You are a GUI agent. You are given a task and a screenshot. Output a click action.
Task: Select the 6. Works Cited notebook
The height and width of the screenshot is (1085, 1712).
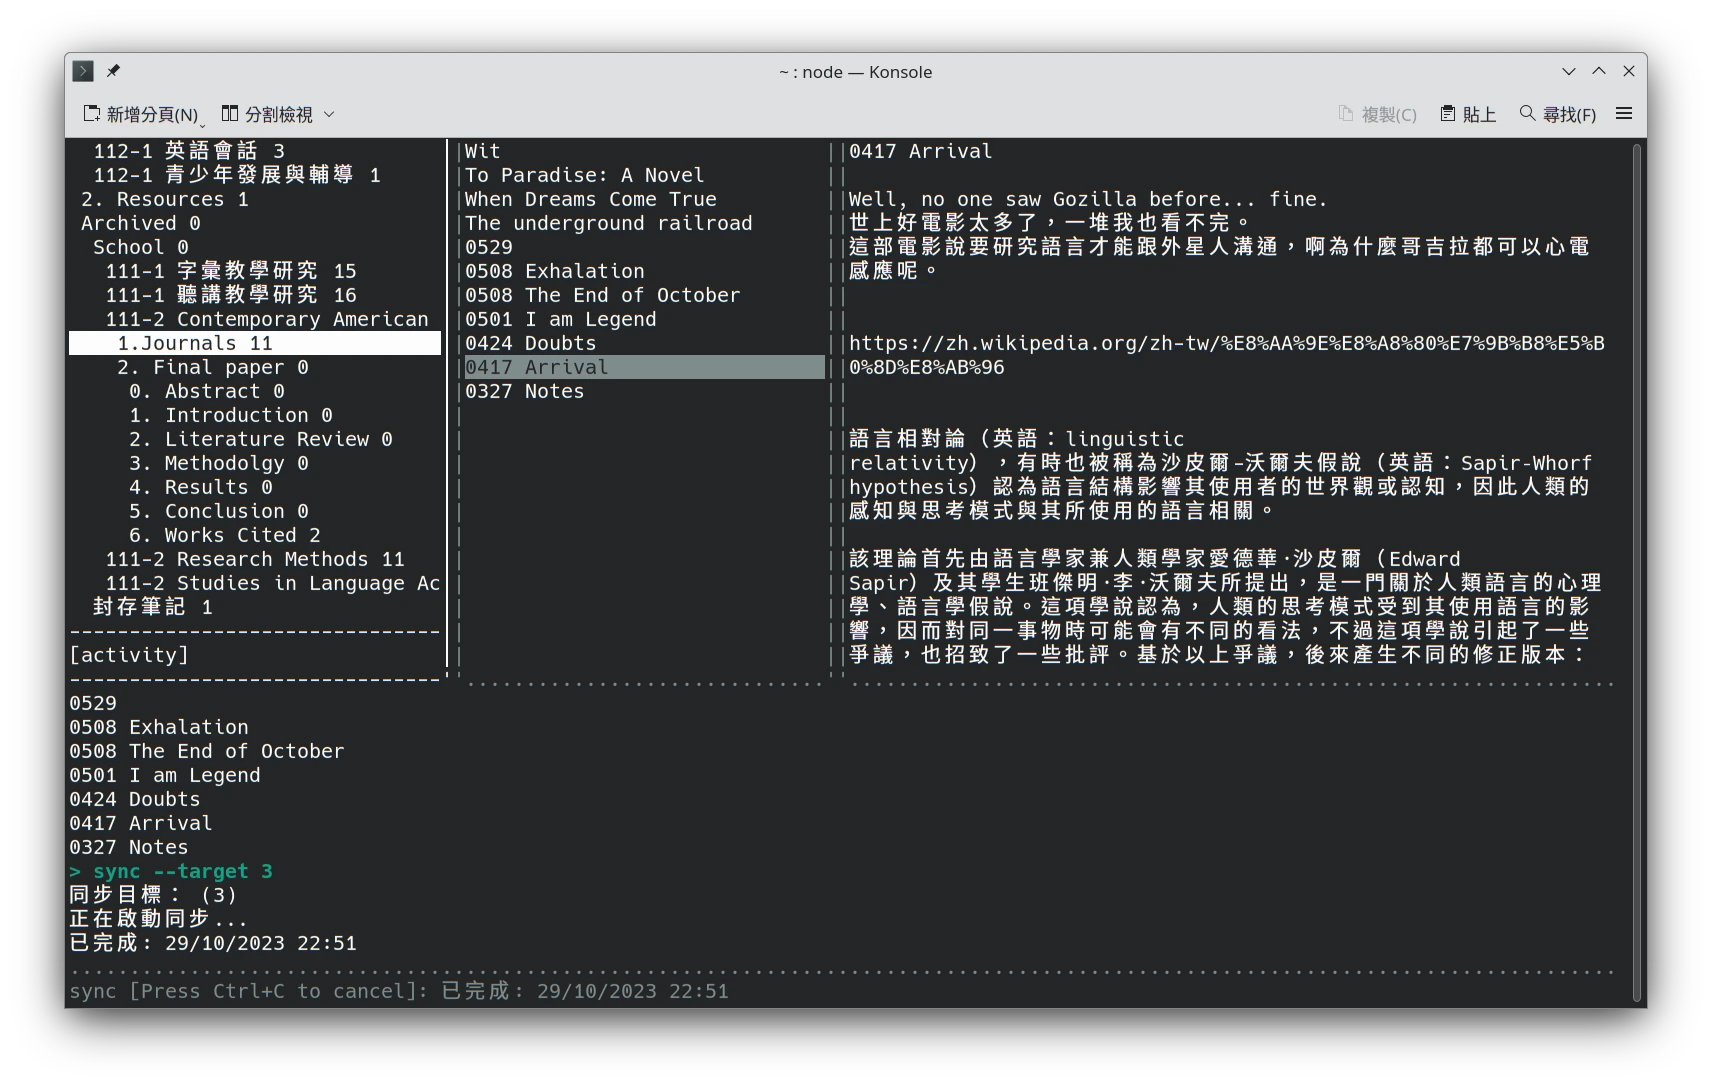[x=225, y=535]
